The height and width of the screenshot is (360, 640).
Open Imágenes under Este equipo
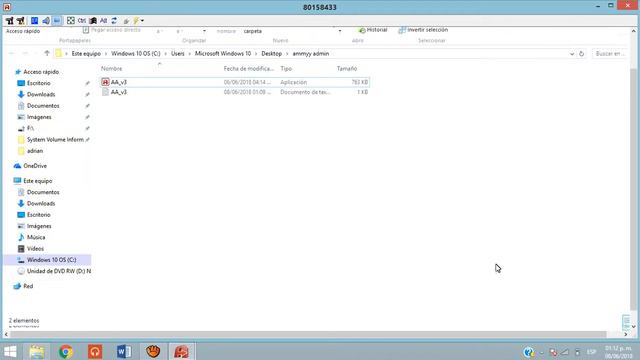tap(39, 226)
